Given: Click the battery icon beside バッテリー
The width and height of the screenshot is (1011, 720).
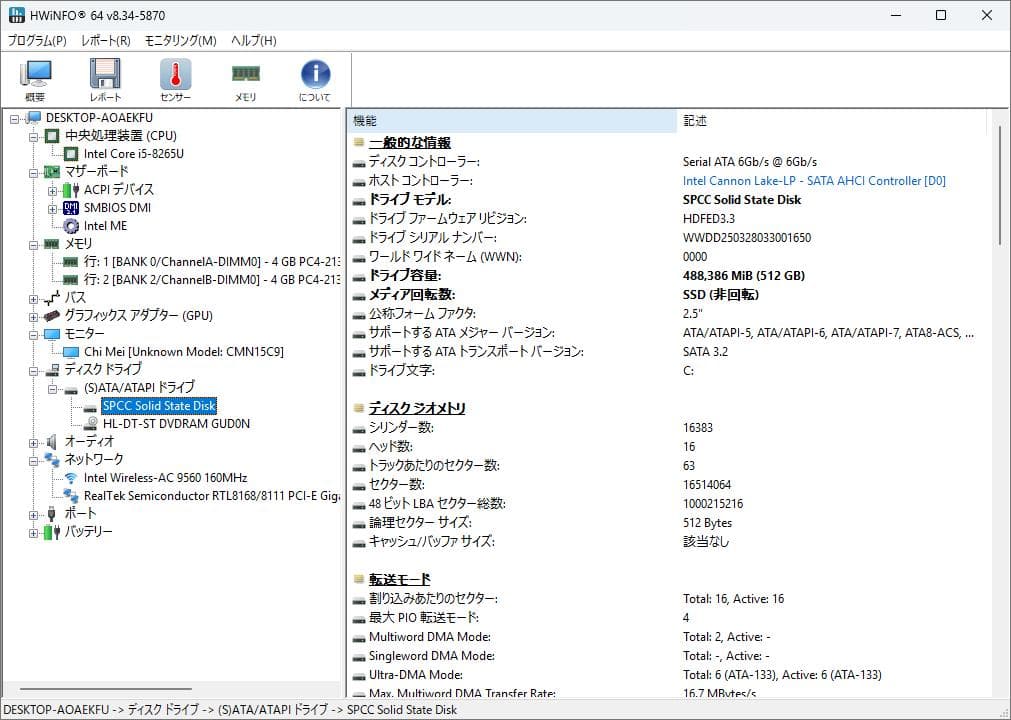Looking at the screenshot, I should pos(52,532).
